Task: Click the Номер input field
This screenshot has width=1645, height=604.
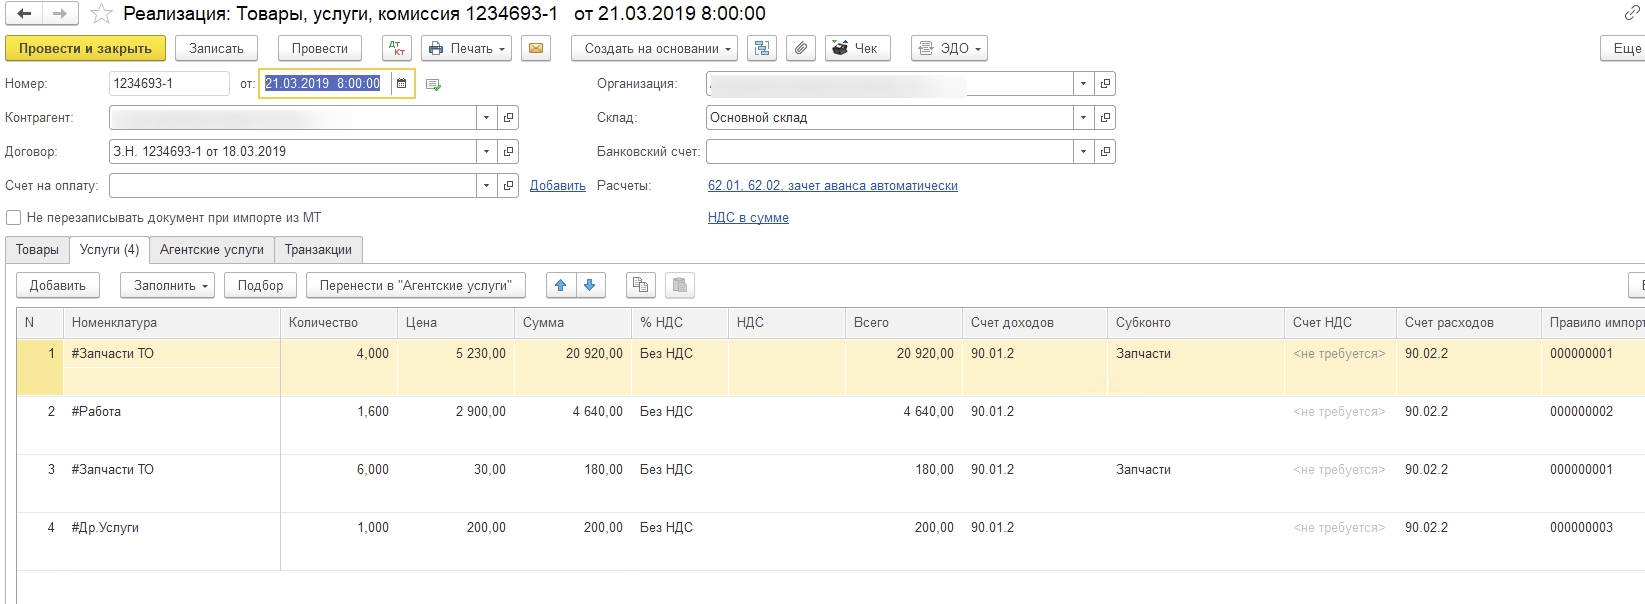Action: (x=168, y=84)
